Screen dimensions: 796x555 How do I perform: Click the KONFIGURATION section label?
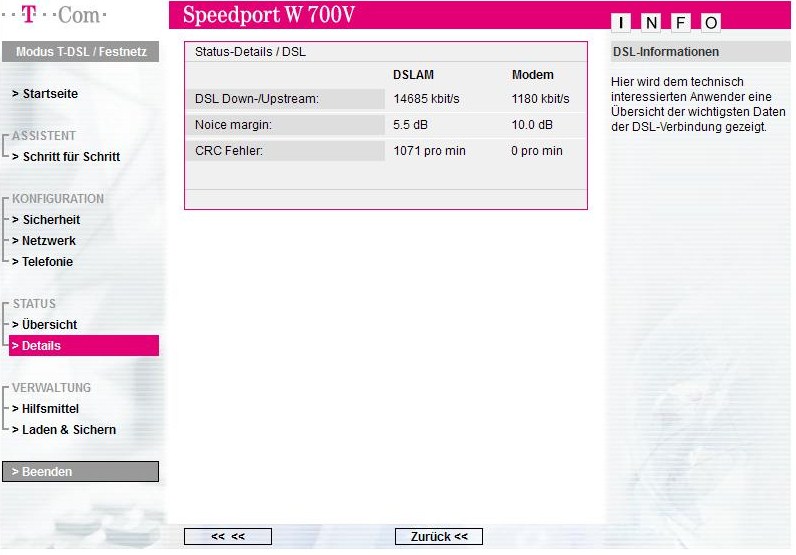tap(58, 199)
